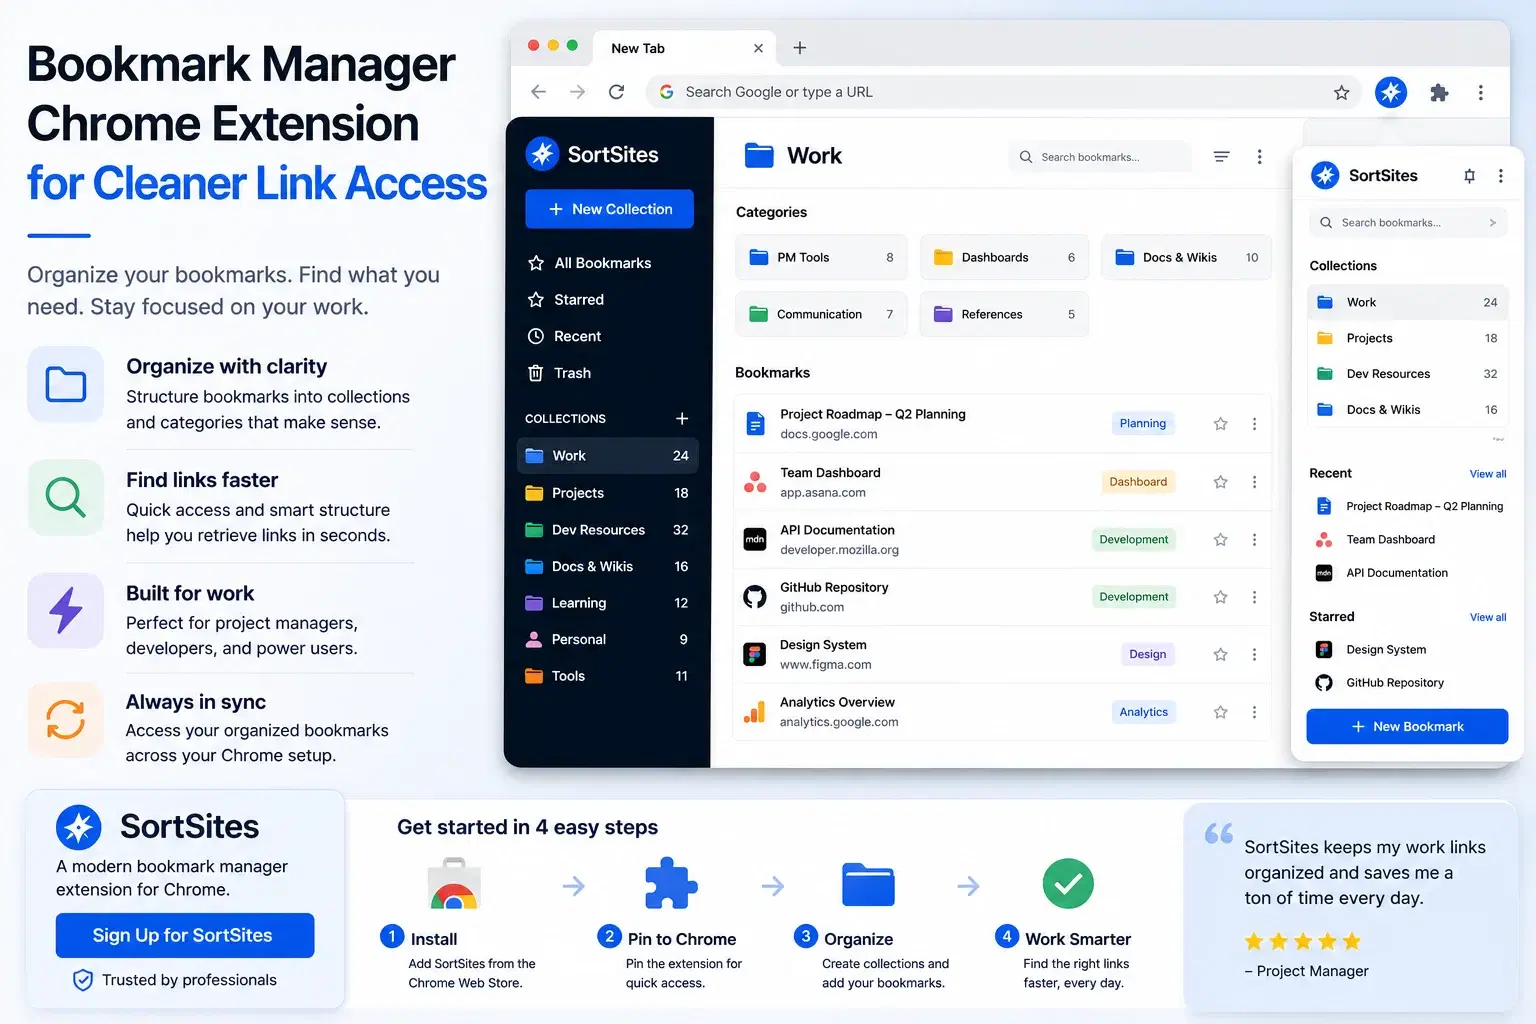Open a new browser tab with plus
The width and height of the screenshot is (1536, 1024).
799,48
